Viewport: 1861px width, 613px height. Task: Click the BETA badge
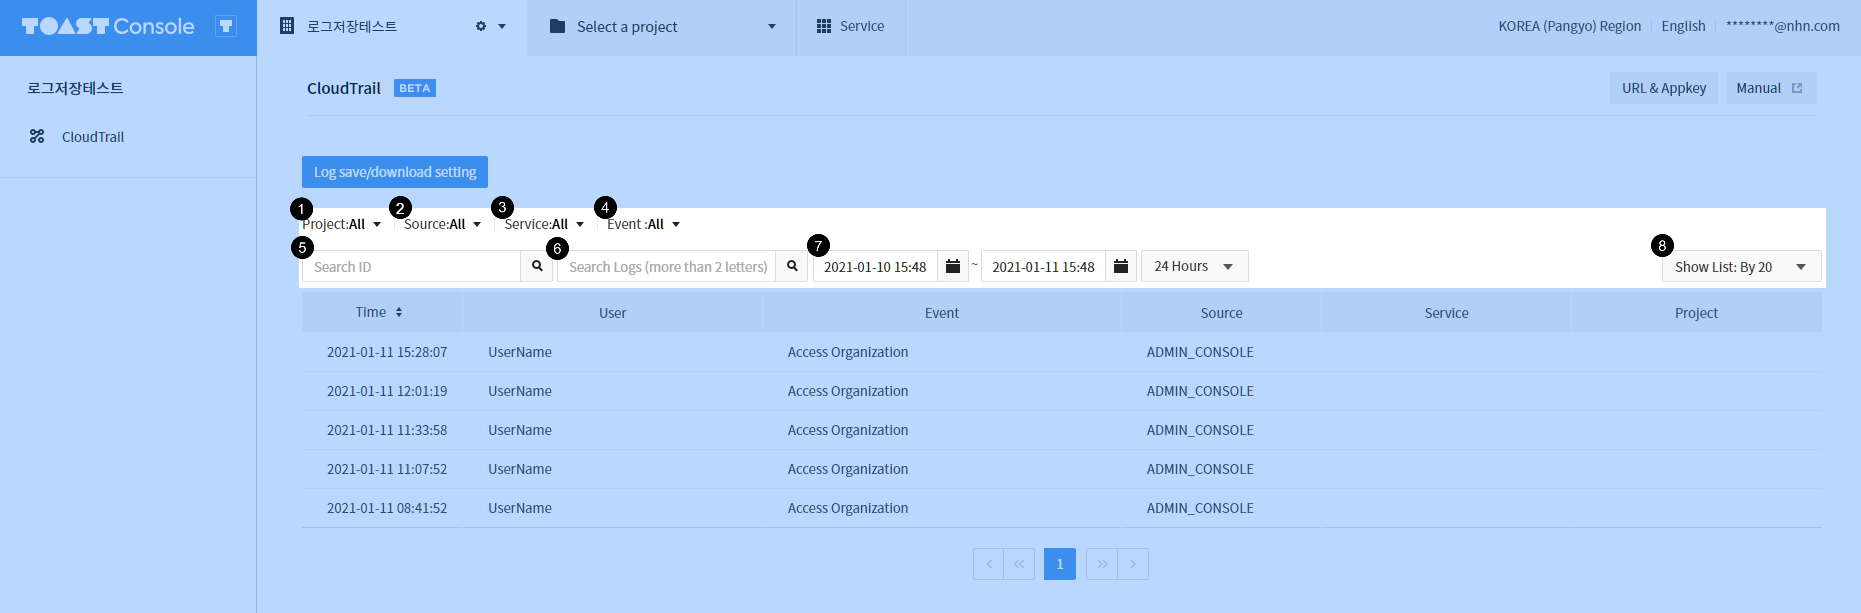point(415,88)
